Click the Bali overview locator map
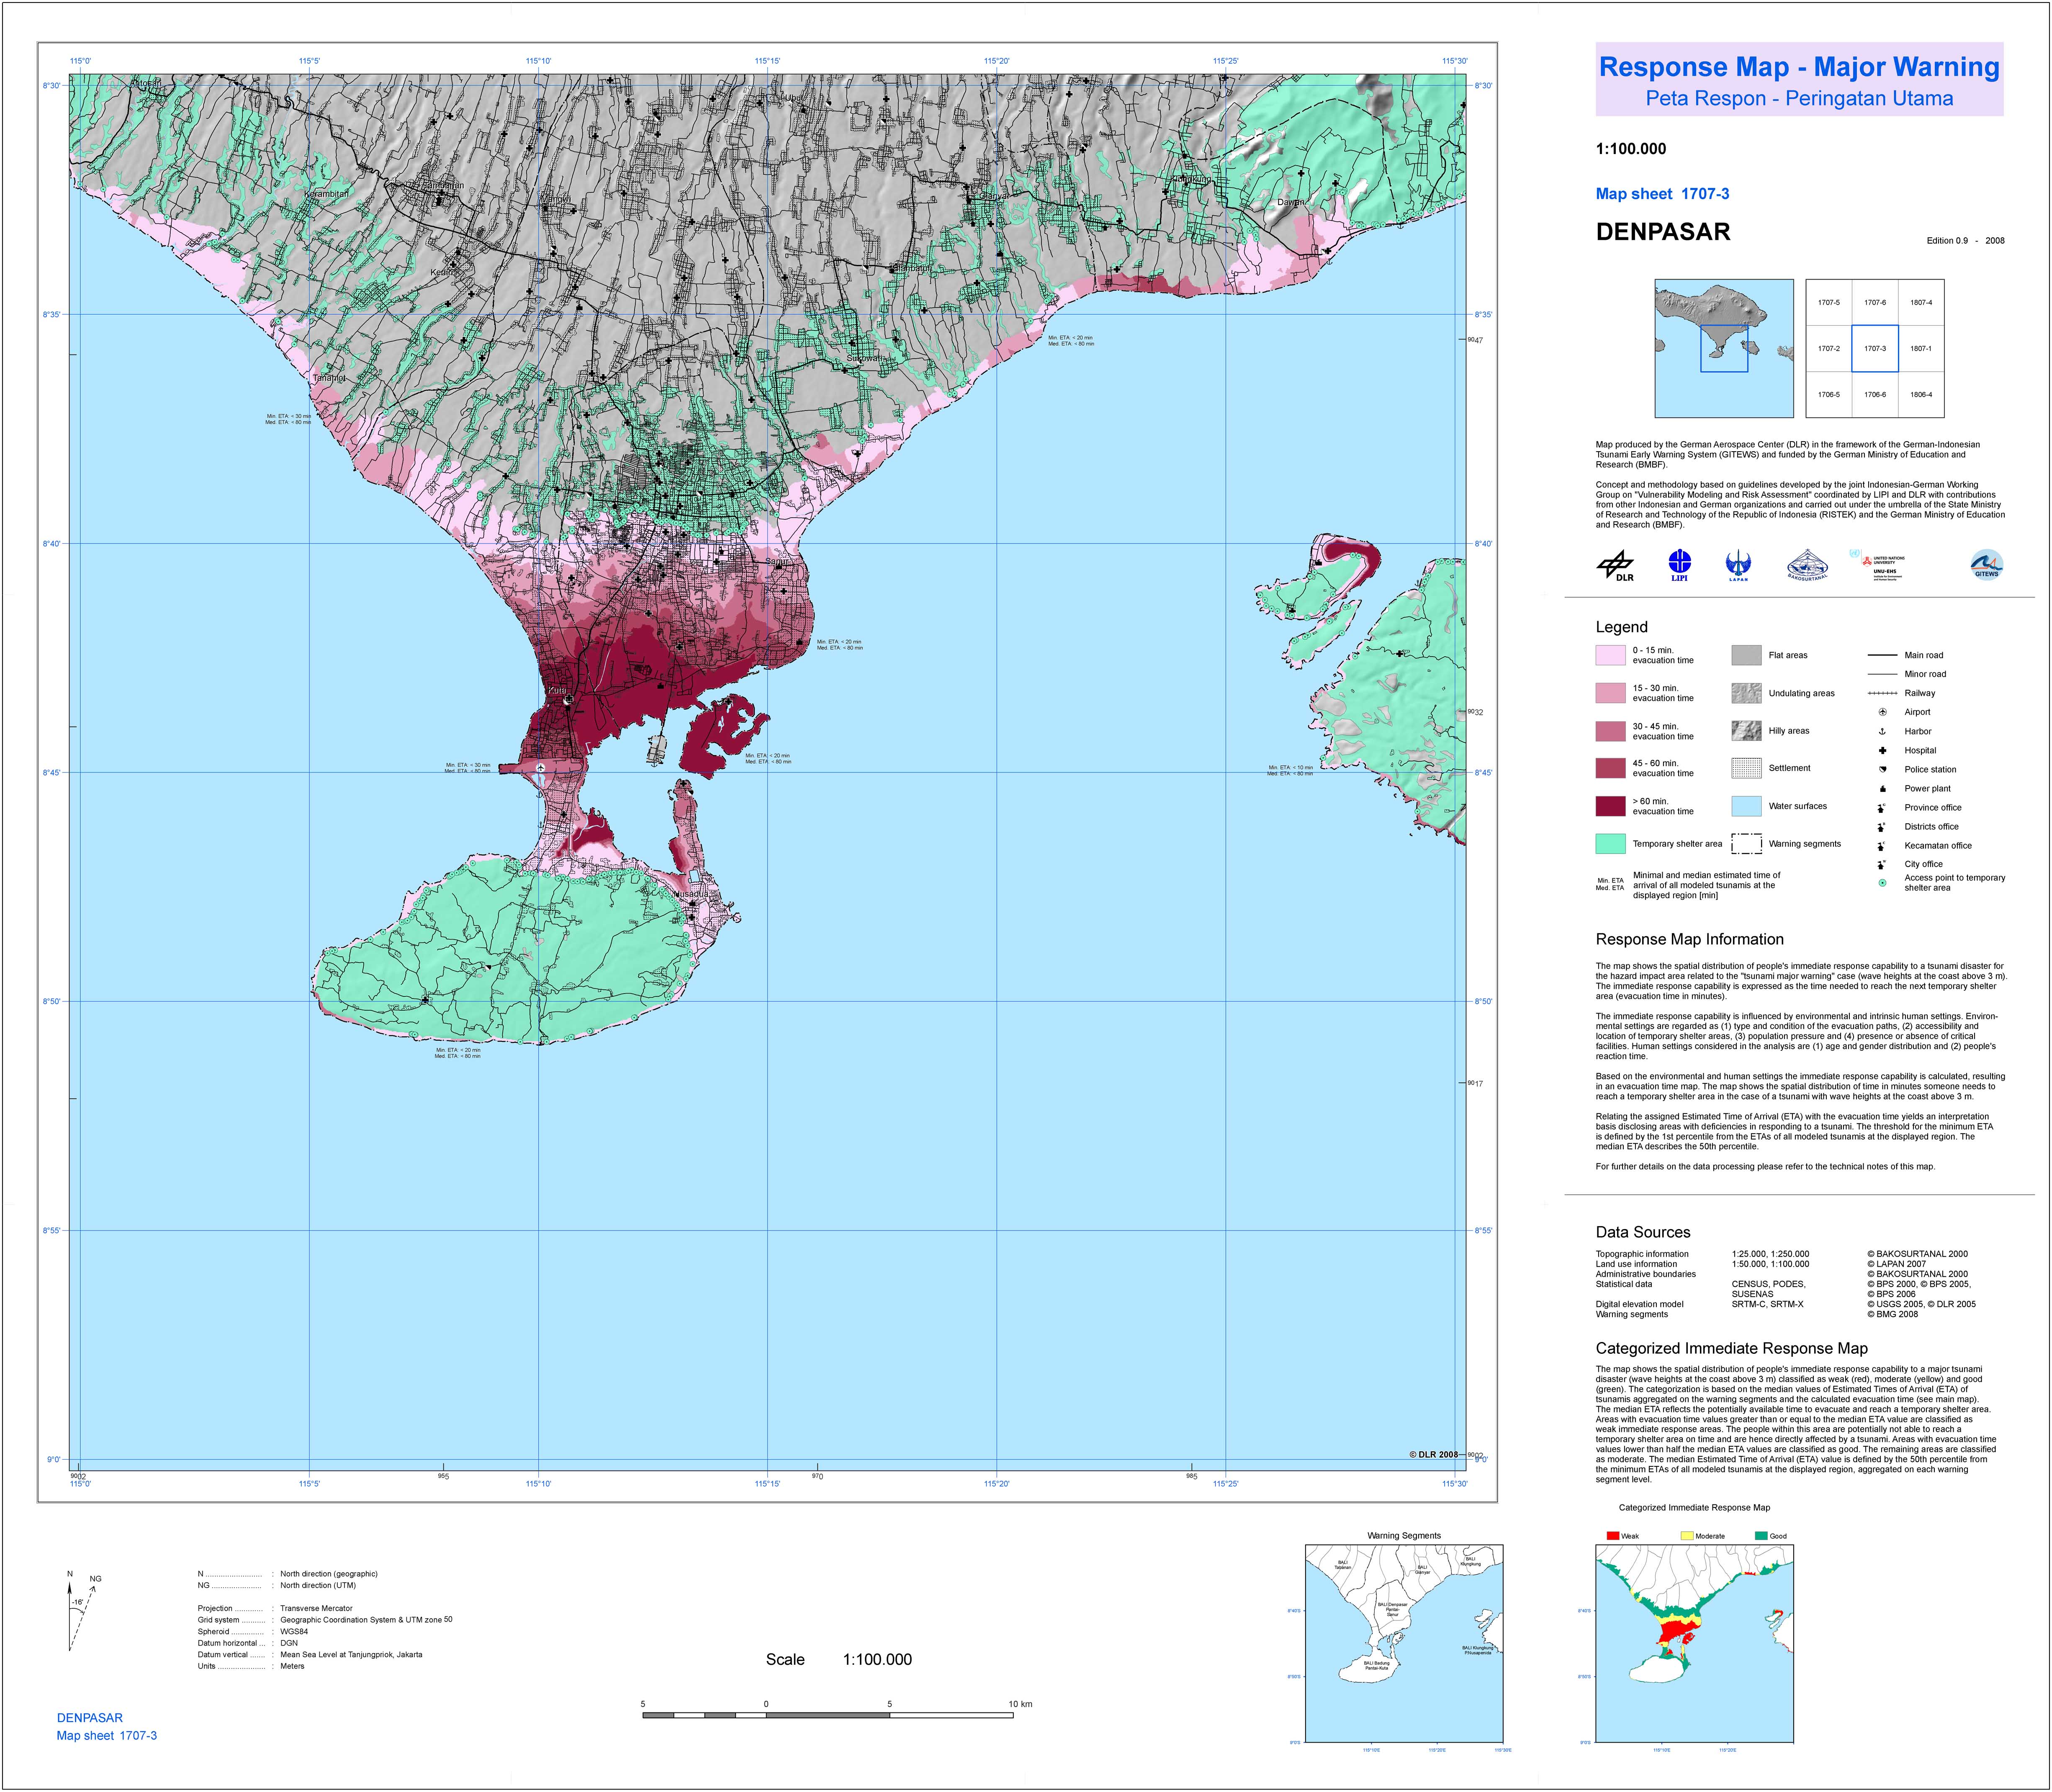Image resolution: width=2052 pixels, height=1792 pixels. 1724,348
